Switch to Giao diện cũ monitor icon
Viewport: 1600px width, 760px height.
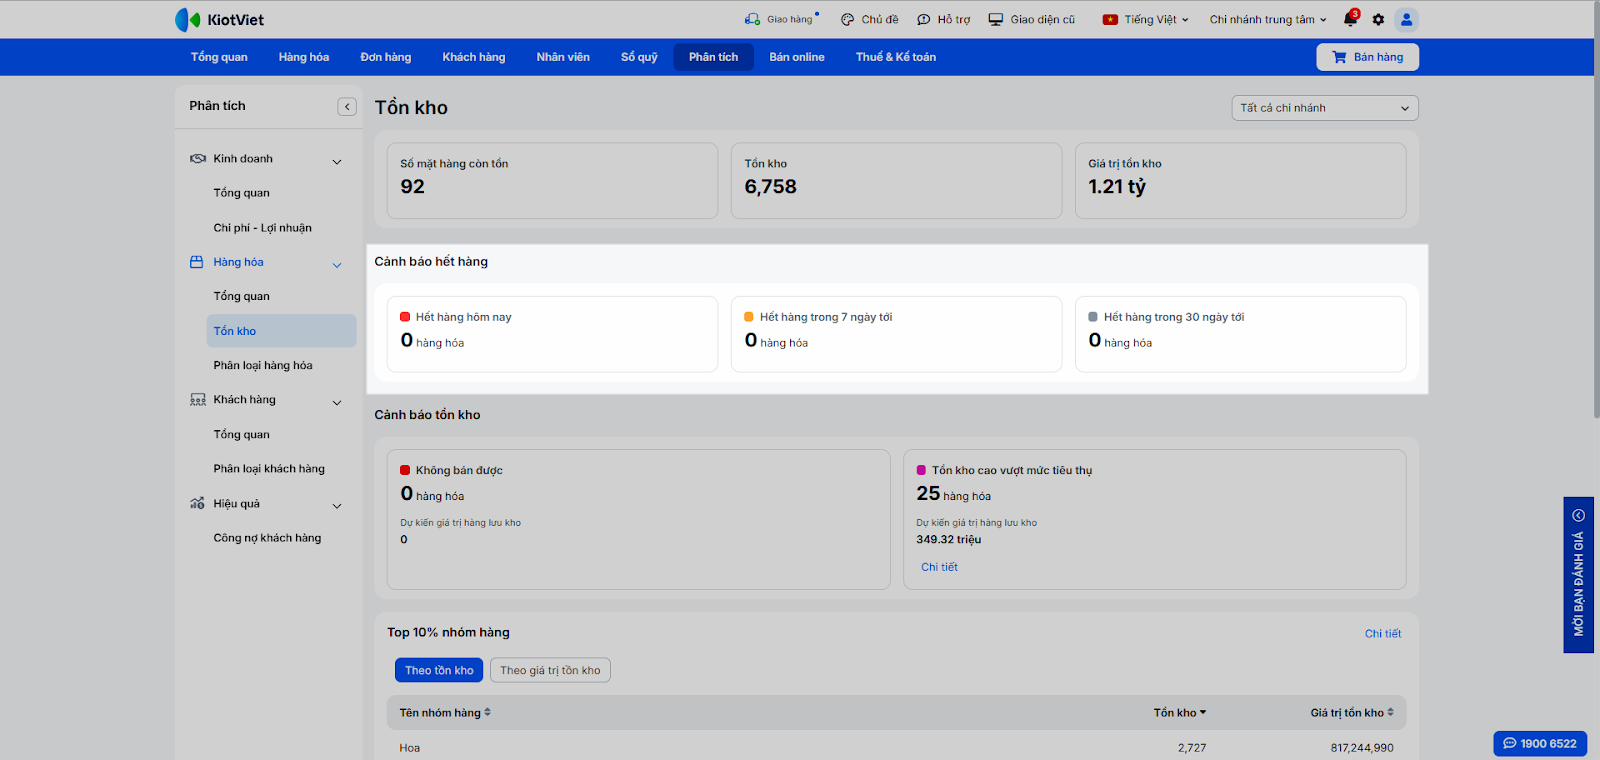point(996,19)
